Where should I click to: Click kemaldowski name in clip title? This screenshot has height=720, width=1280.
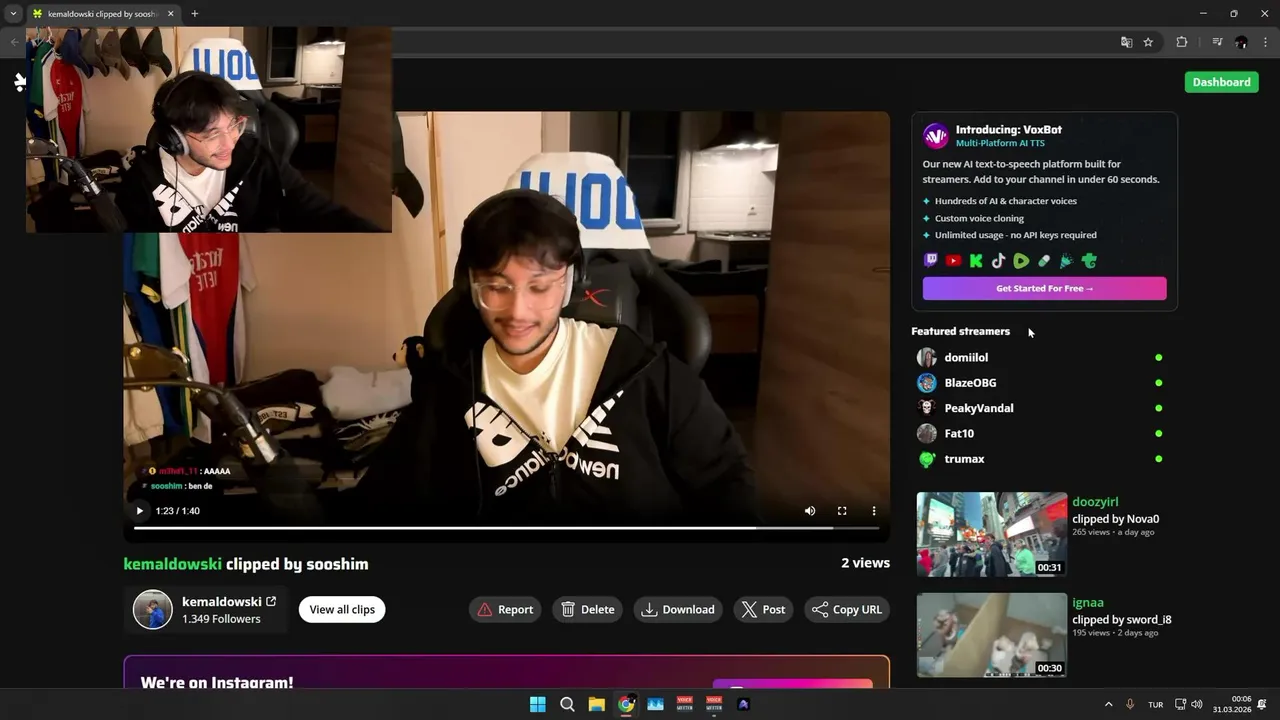[x=172, y=564]
